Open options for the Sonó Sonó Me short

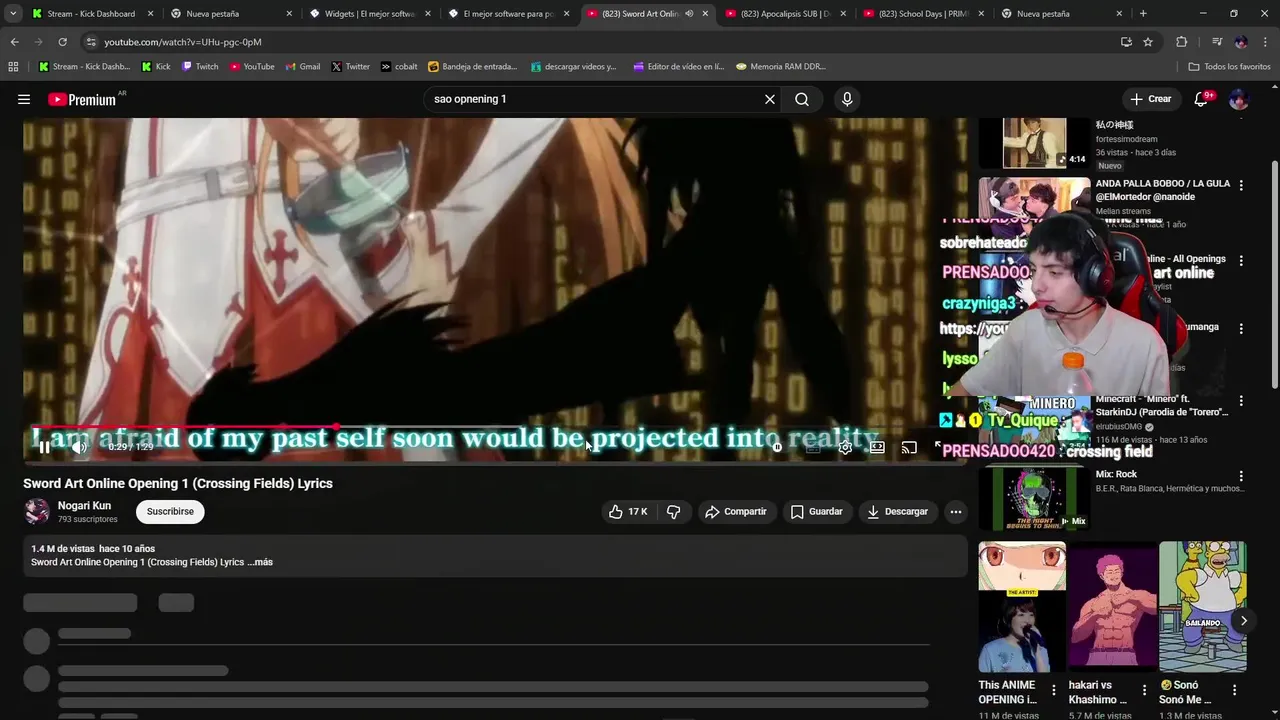point(1234,690)
